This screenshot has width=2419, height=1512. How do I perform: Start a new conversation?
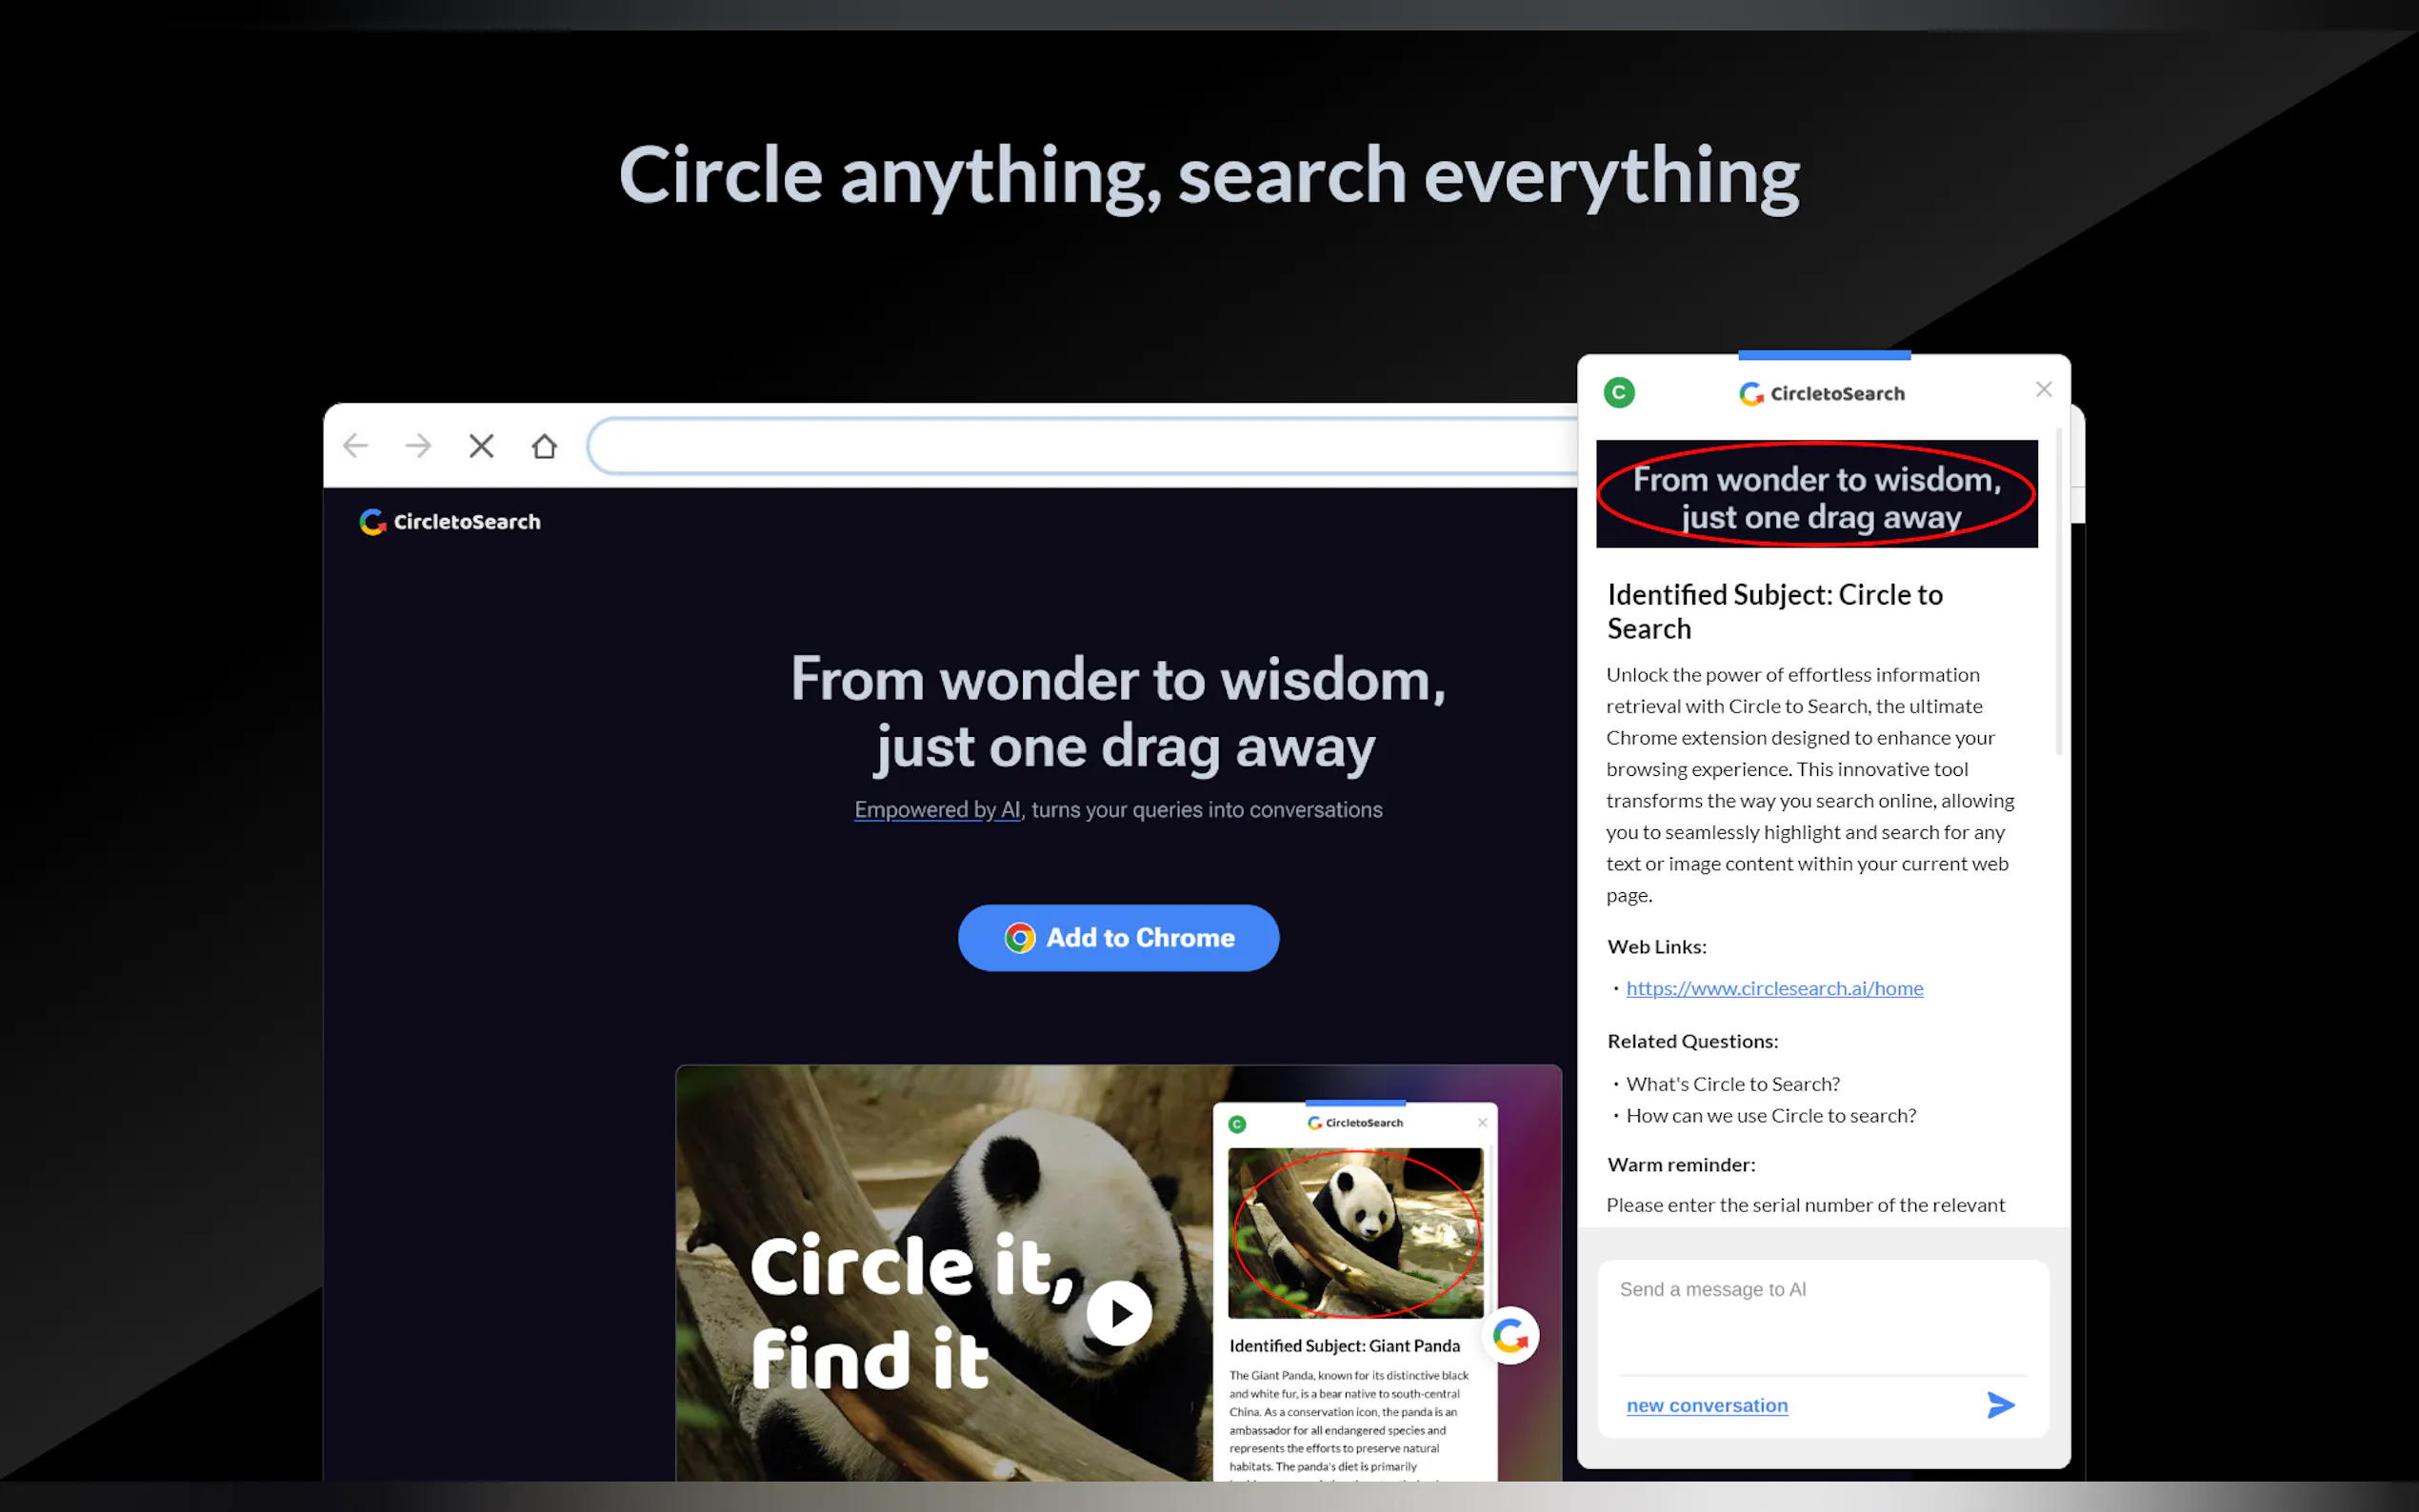click(x=1707, y=1405)
